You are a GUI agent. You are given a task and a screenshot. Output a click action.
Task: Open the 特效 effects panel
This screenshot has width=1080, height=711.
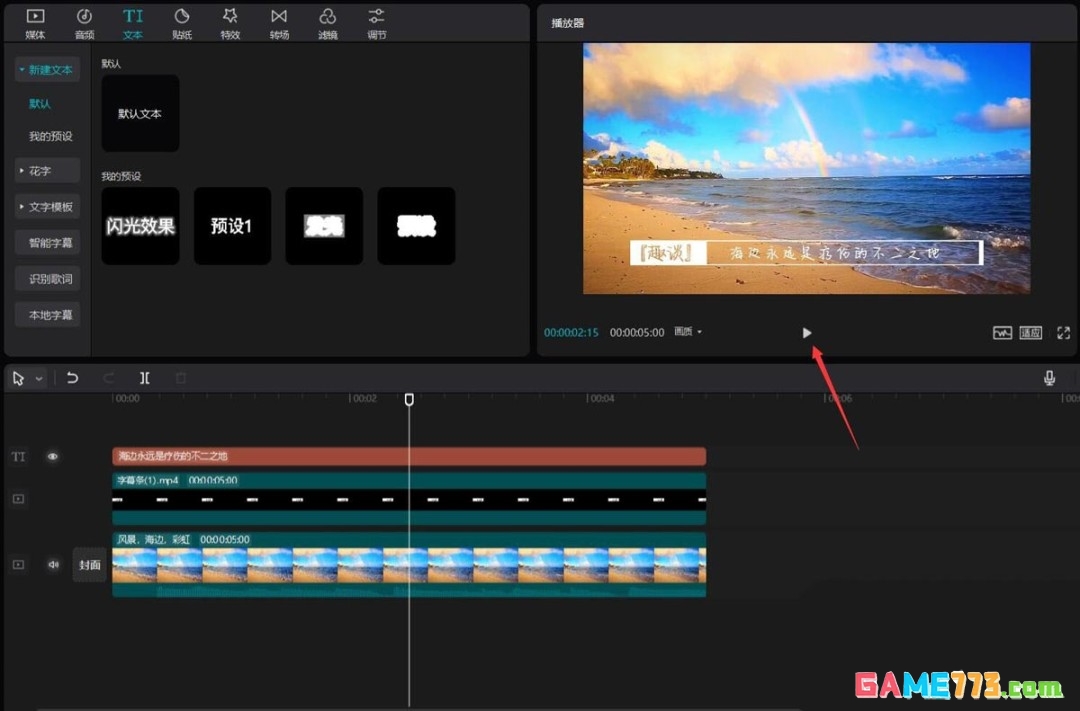pyautogui.click(x=230, y=23)
